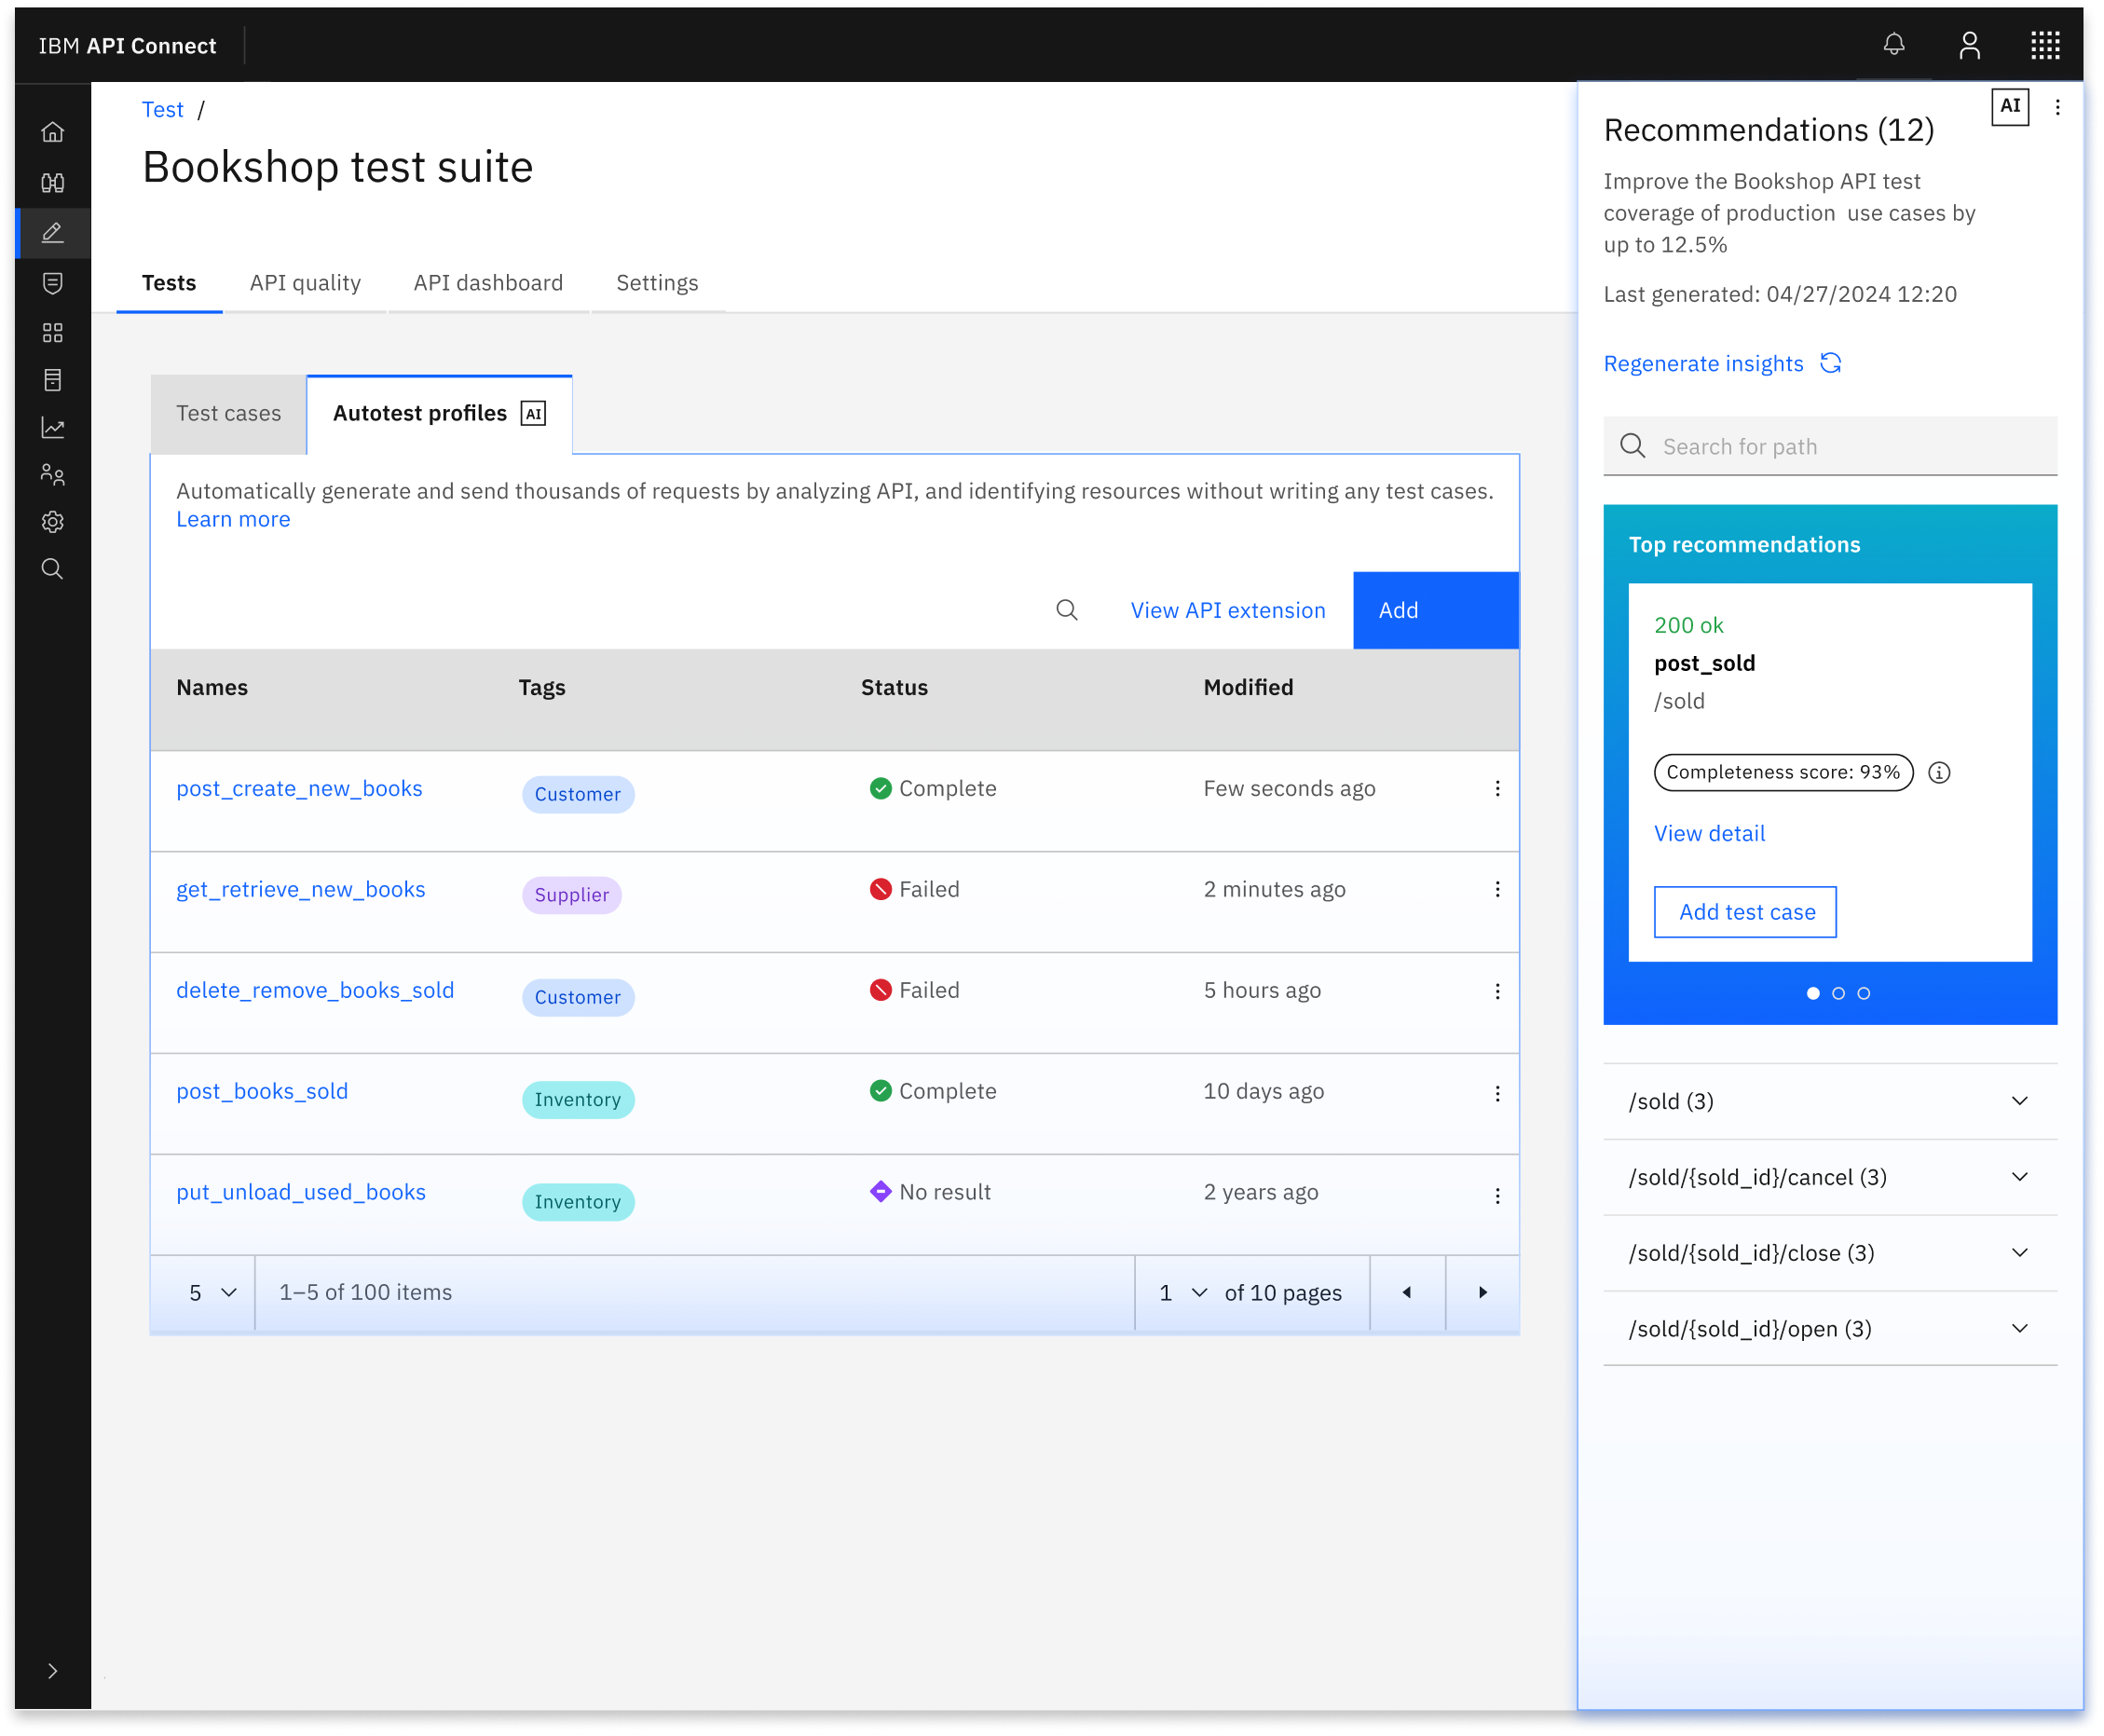Select the Autotest profiles tab
The height and width of the screenshot is (1736, 2104).
[x=439, y=414]
